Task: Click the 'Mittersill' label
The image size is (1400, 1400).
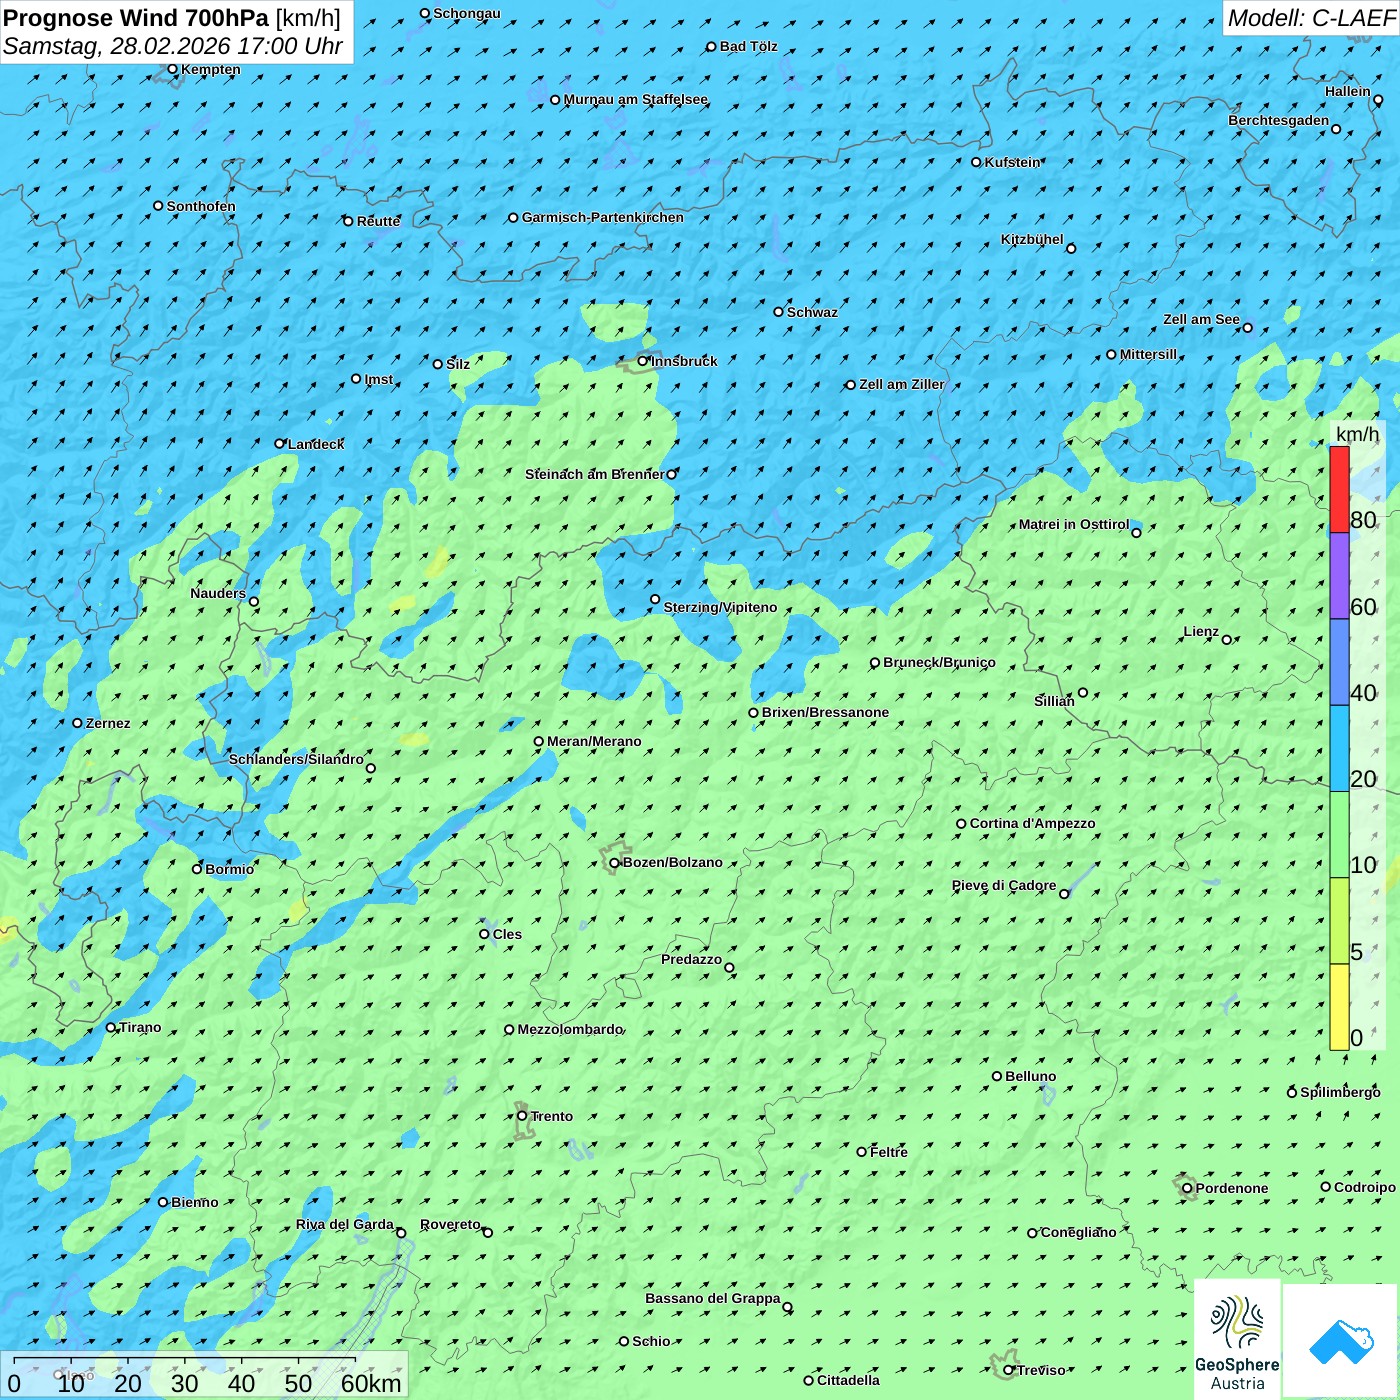Action: [1149, 354]
